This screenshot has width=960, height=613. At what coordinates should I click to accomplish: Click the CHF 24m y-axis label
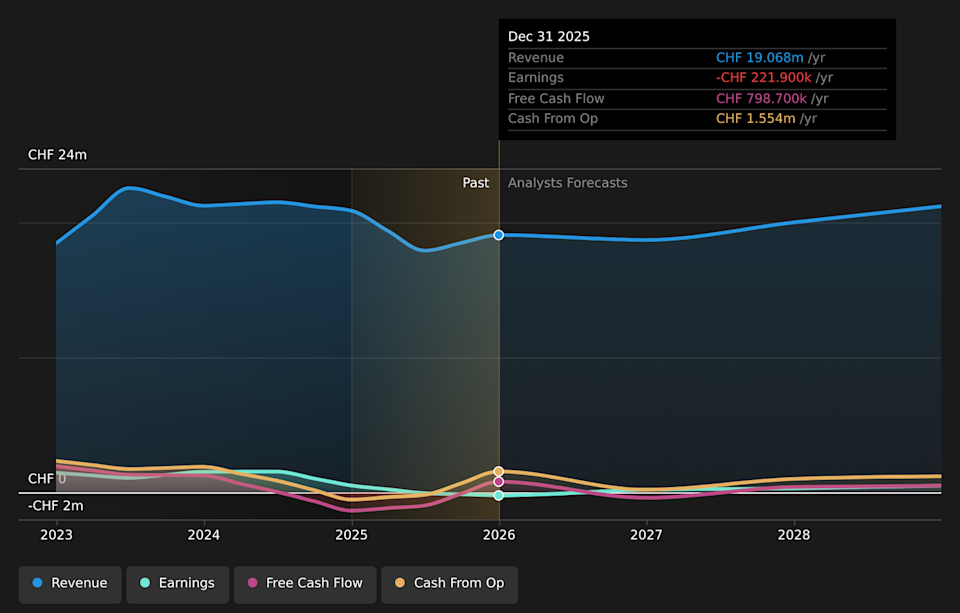pyautogui.click(x=57, y=155)
